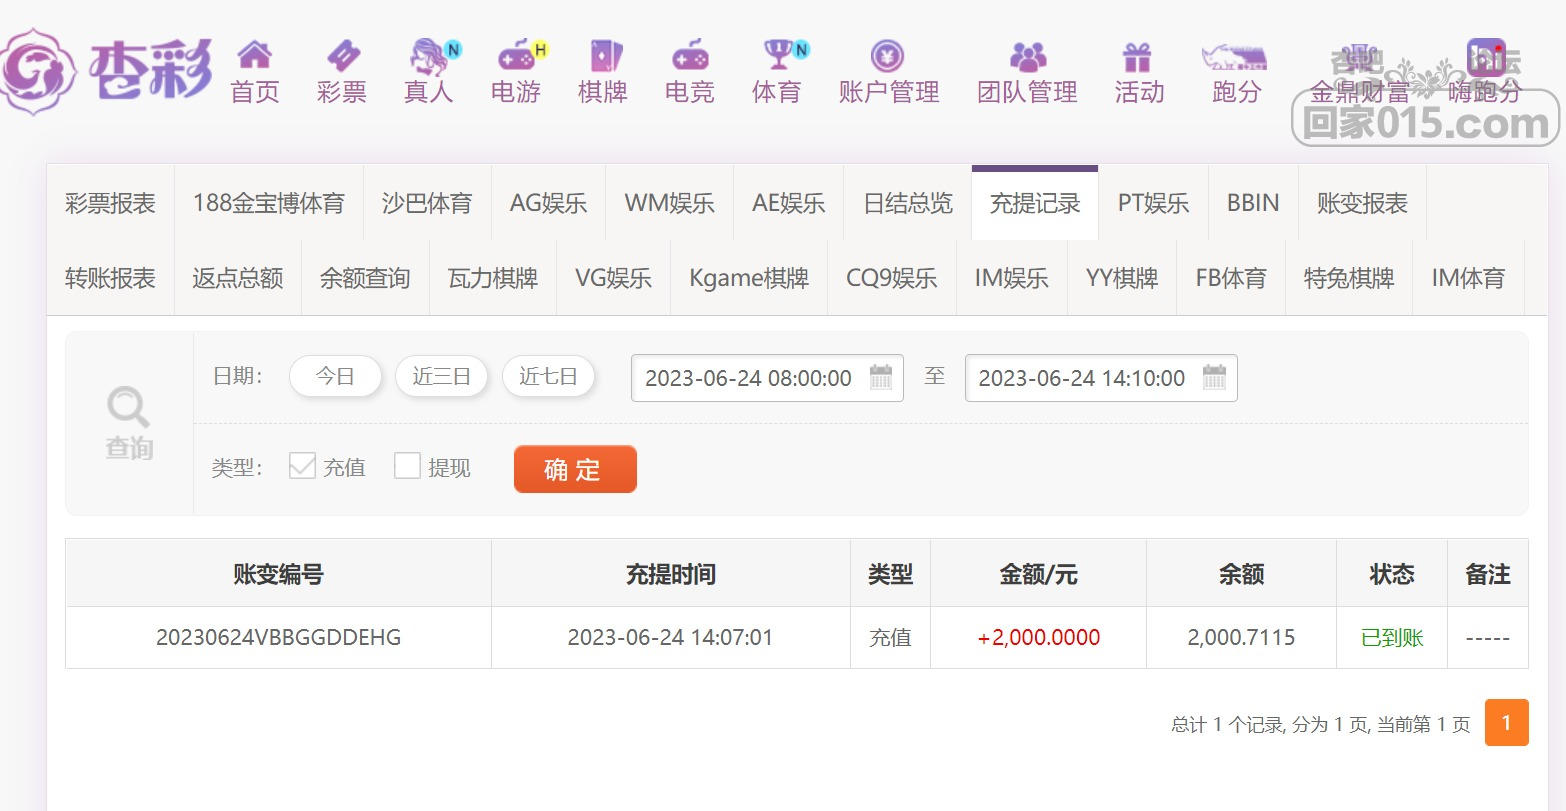Image resolution: width=1566 pixels, height=811 pixels.
Task: Open the 电竞 esports icon
Action: tap(690, 55)
